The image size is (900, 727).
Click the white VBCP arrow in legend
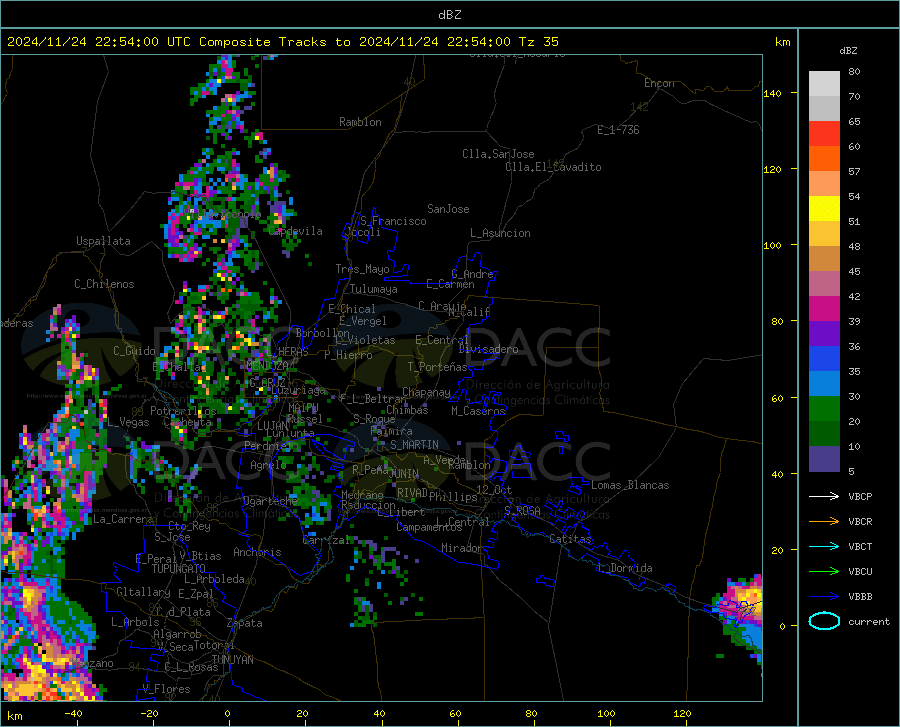824,496
